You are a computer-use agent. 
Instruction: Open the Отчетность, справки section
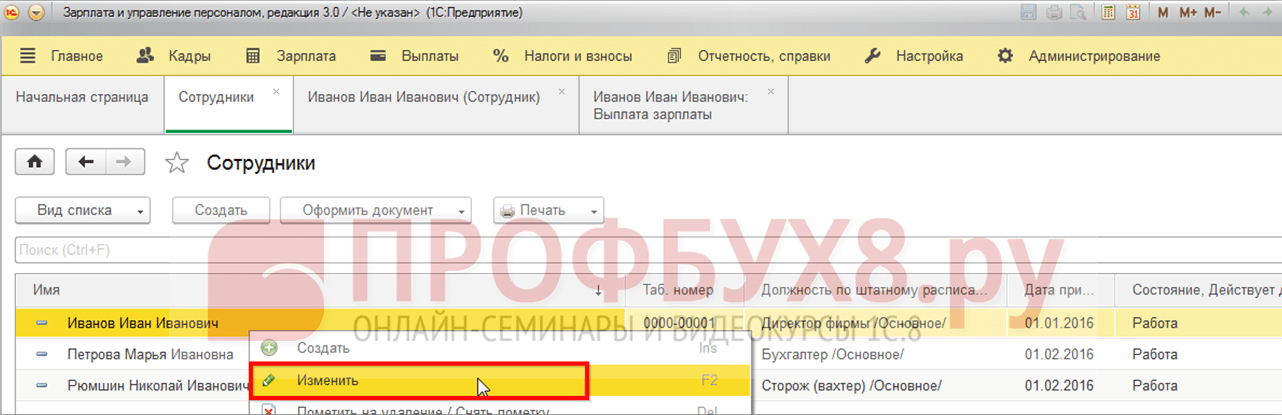click(x=748, y=56)
